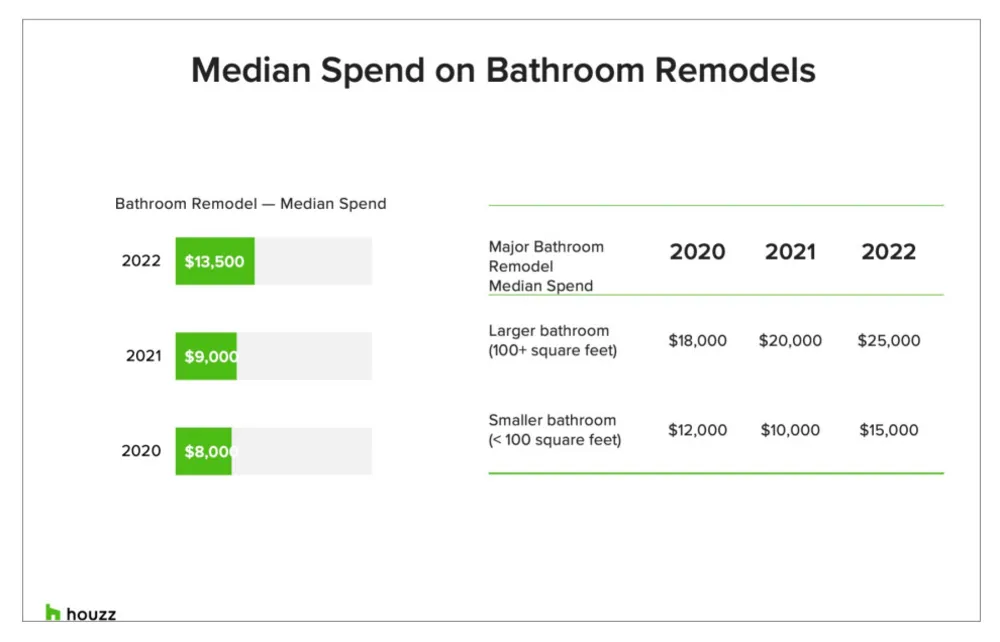Click the $25,000 table value

click(888, 340)
